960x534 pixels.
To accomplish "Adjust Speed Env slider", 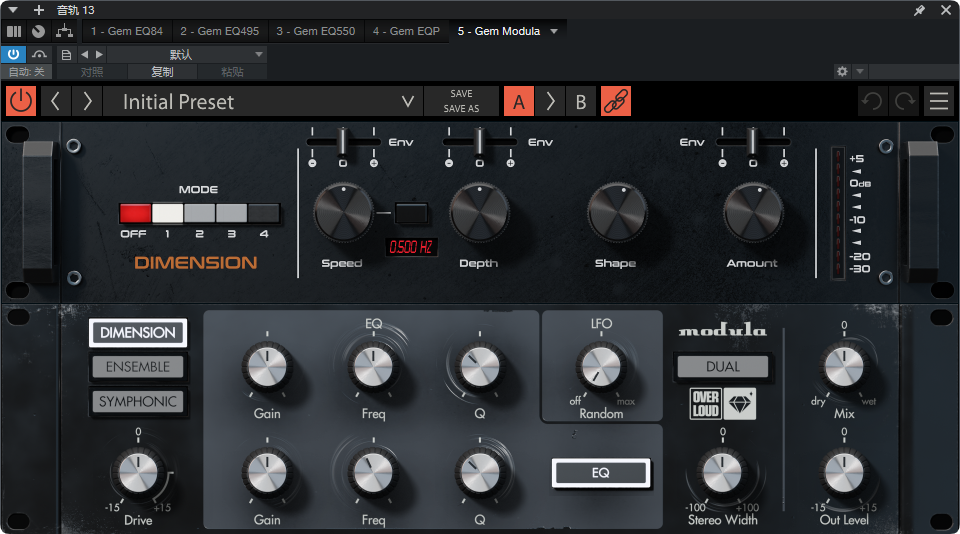I will (x=343, y=141).
